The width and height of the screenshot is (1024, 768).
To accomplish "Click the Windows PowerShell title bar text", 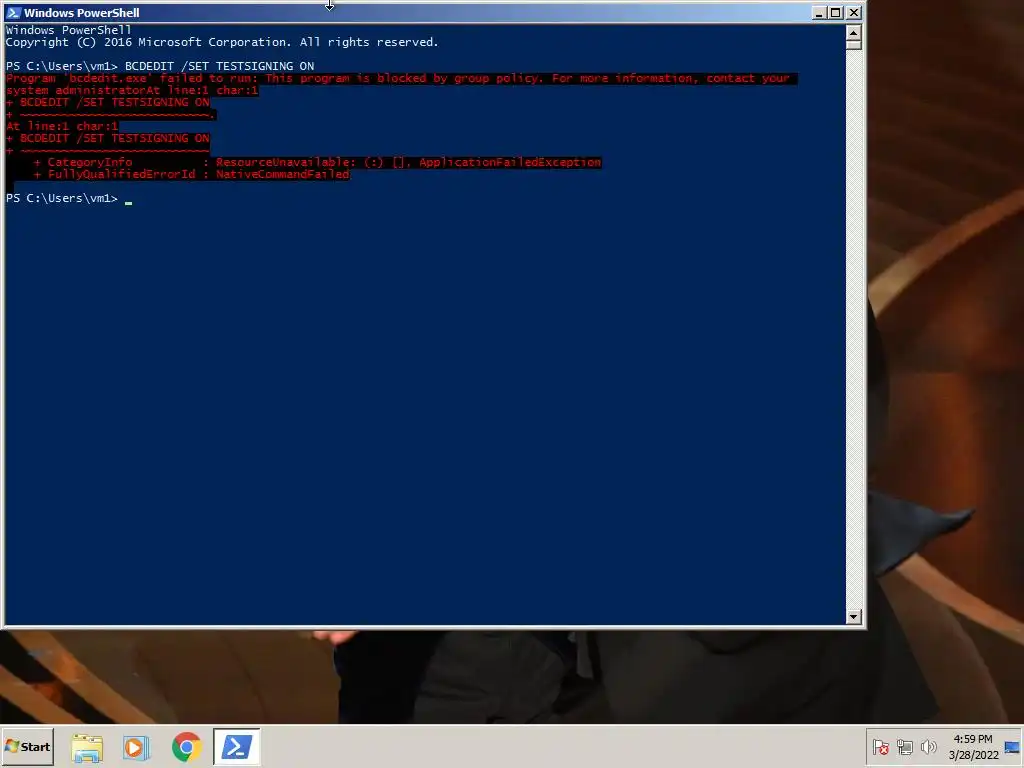I will [82, 12].
